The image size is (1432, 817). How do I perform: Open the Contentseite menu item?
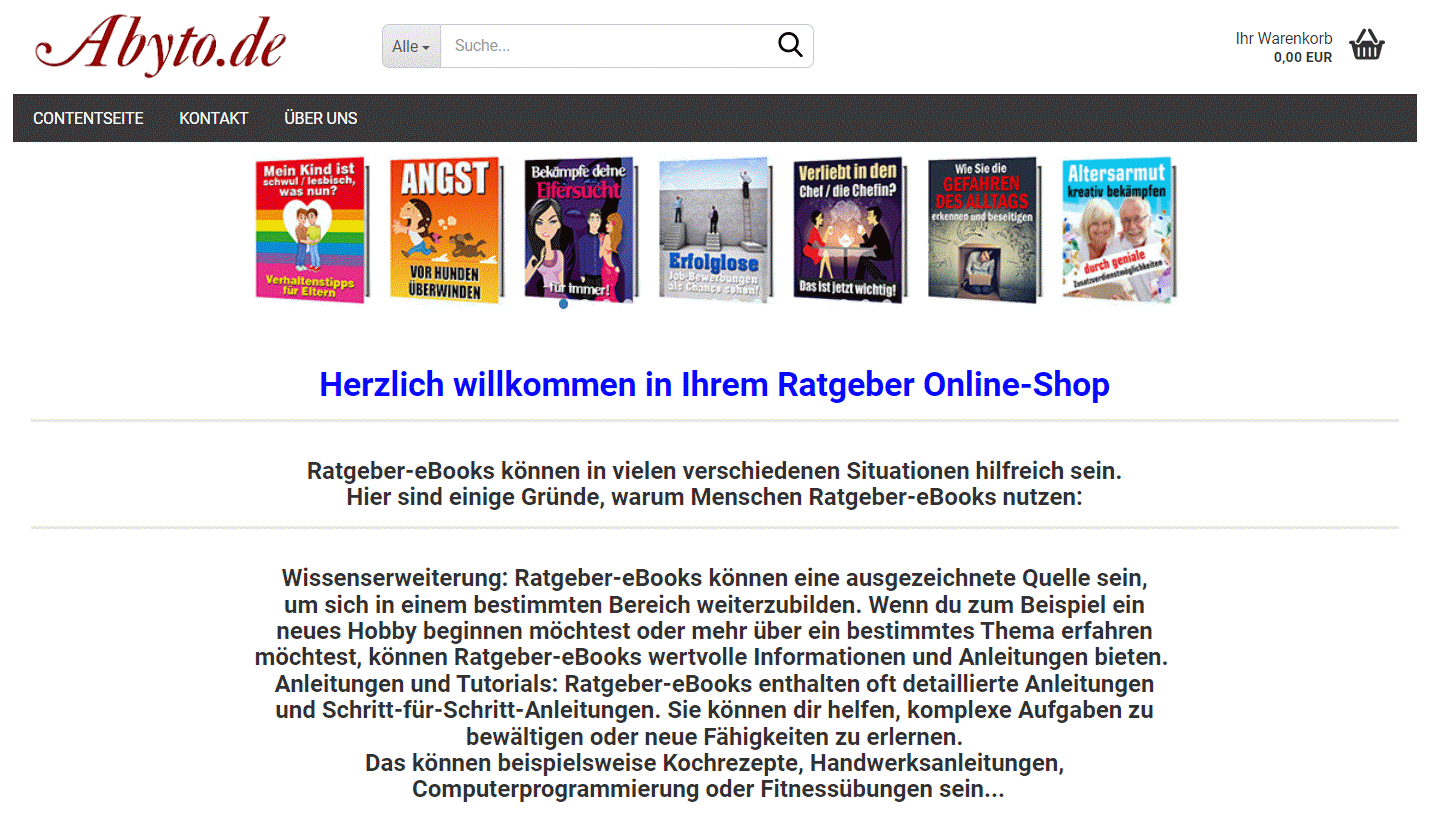[x=88, y=118]
